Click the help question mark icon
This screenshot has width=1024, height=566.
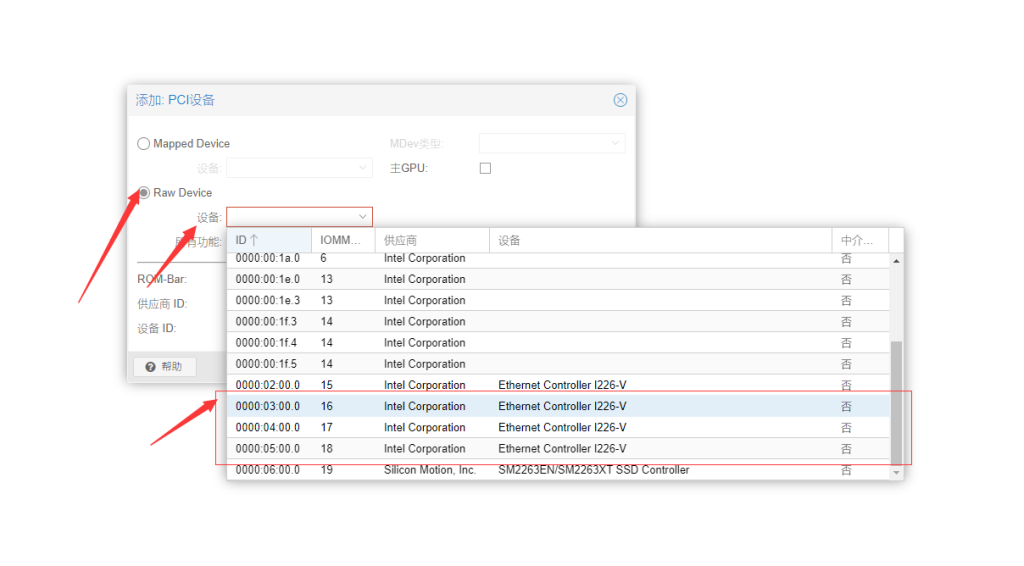pyautogui.click(x=151, y=367)
